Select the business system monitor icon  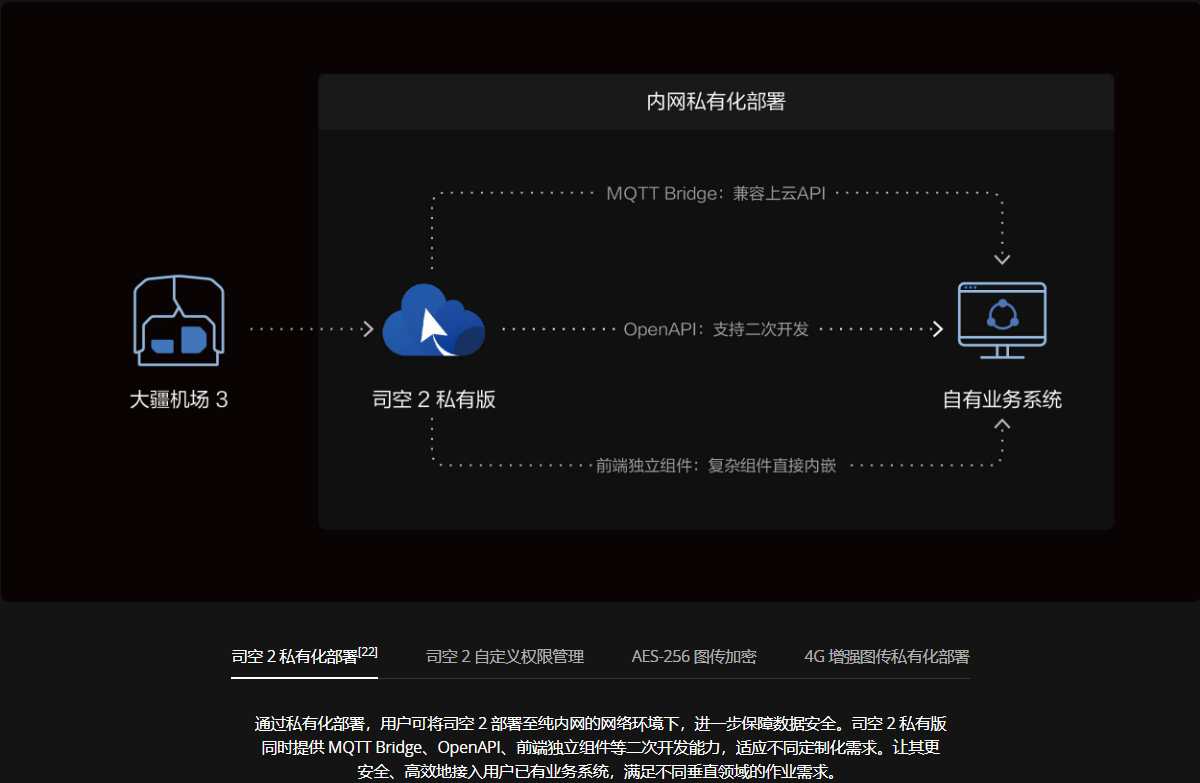1002,320
